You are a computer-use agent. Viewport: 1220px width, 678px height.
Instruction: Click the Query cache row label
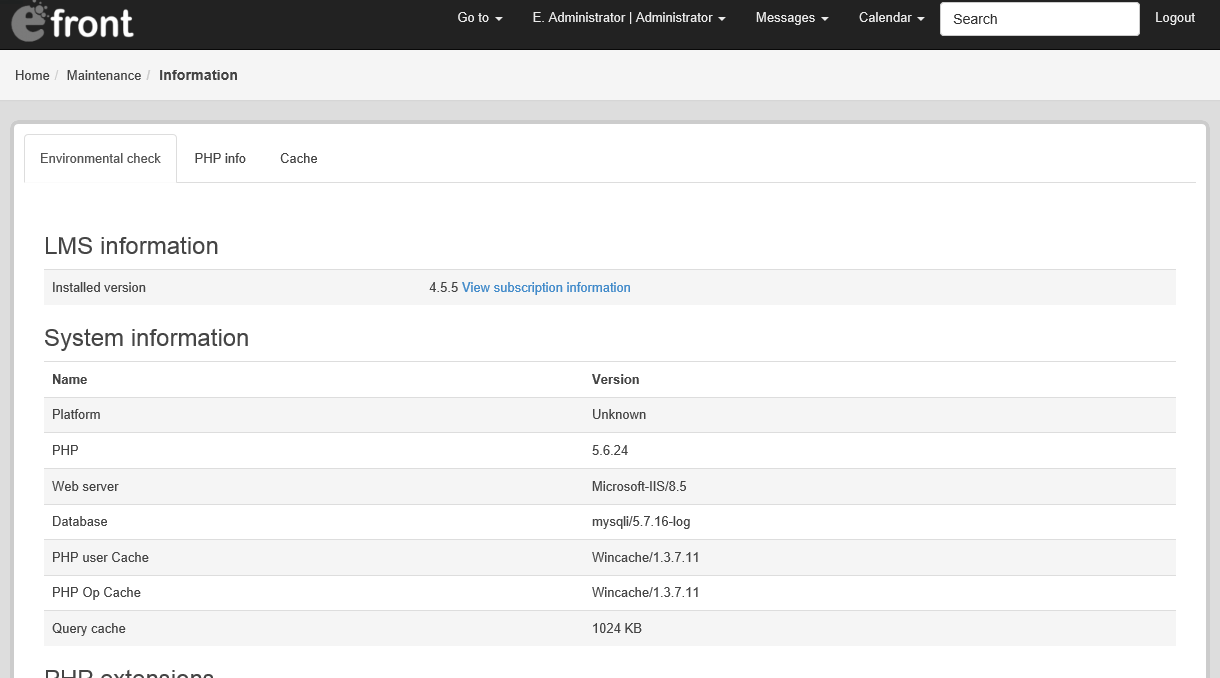pyautogui.click(x=89, y=628)
